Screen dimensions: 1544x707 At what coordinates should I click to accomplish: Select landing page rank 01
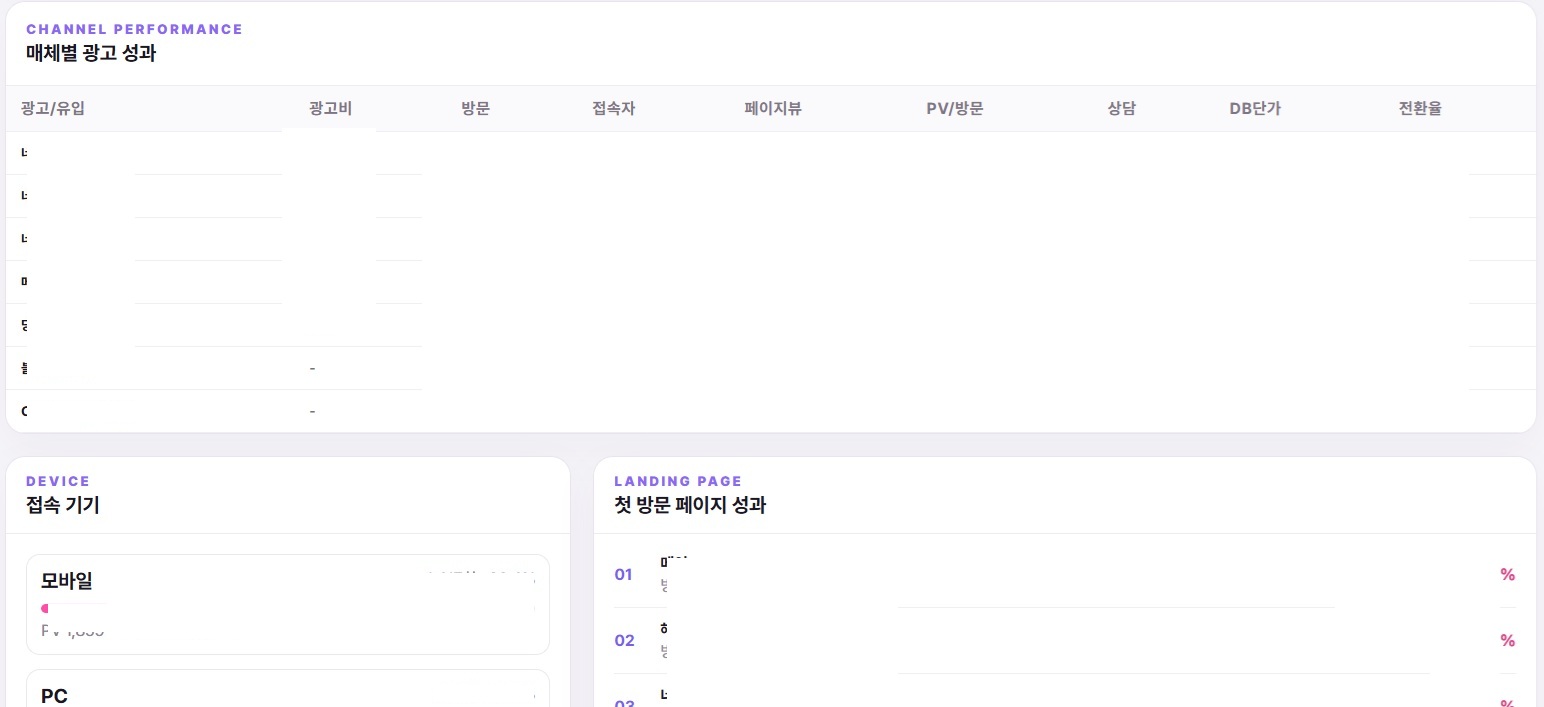623,575
